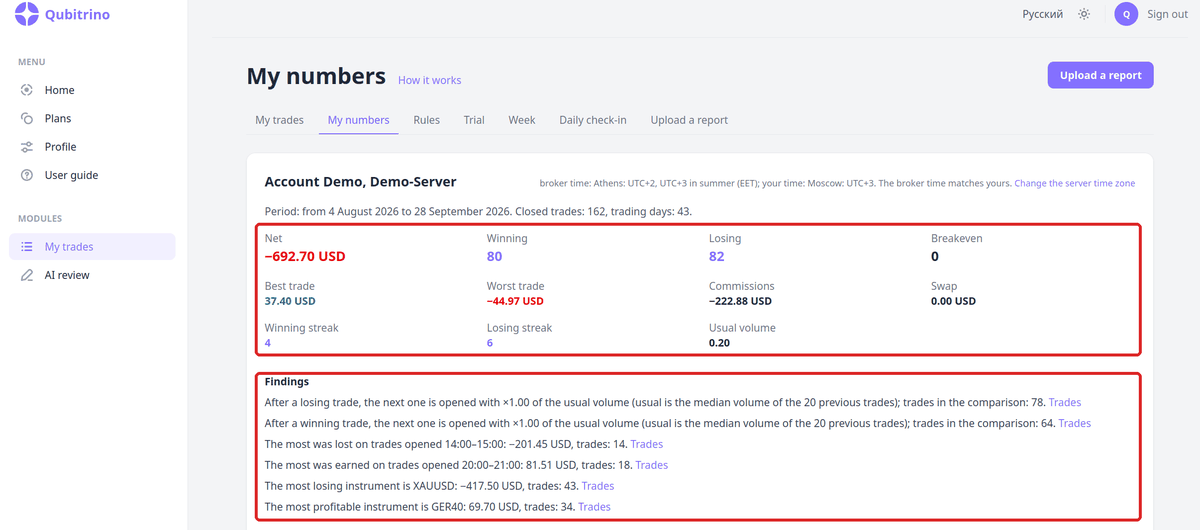Open the Upload a report tab
This screenshot has width=1200, height=530.
[x=689, y=120]
